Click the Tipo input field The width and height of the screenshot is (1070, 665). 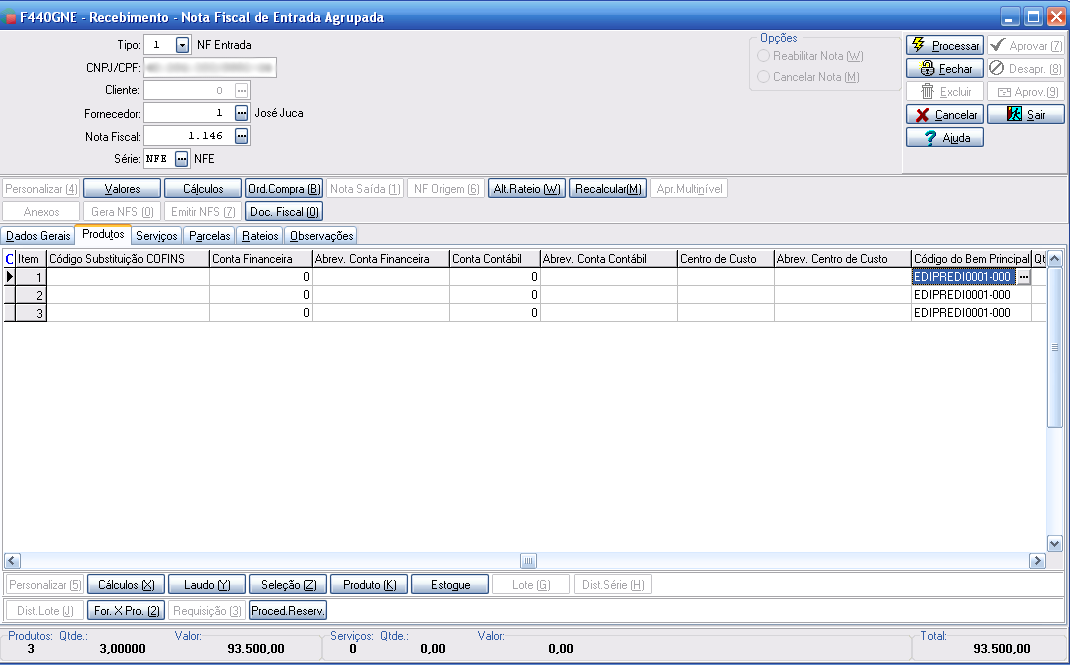click(x=160, y=45)
